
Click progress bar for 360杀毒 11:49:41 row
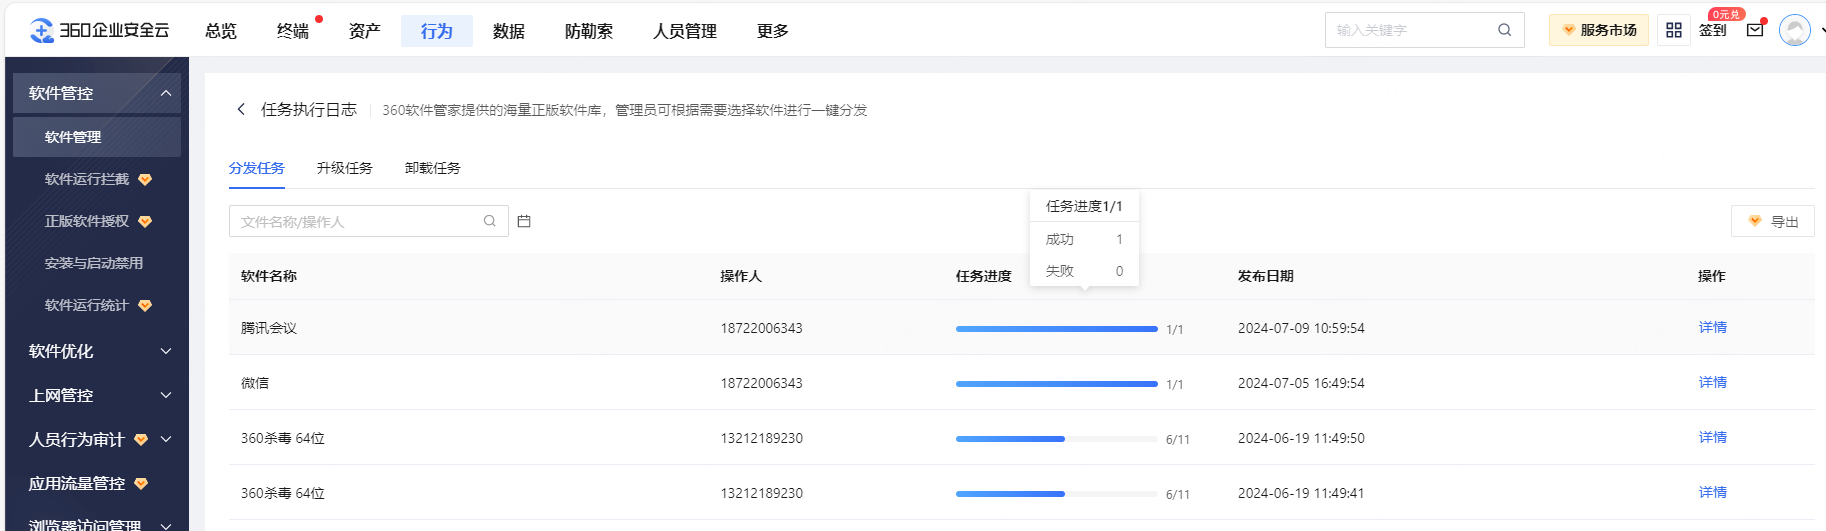pos(1057,493)
